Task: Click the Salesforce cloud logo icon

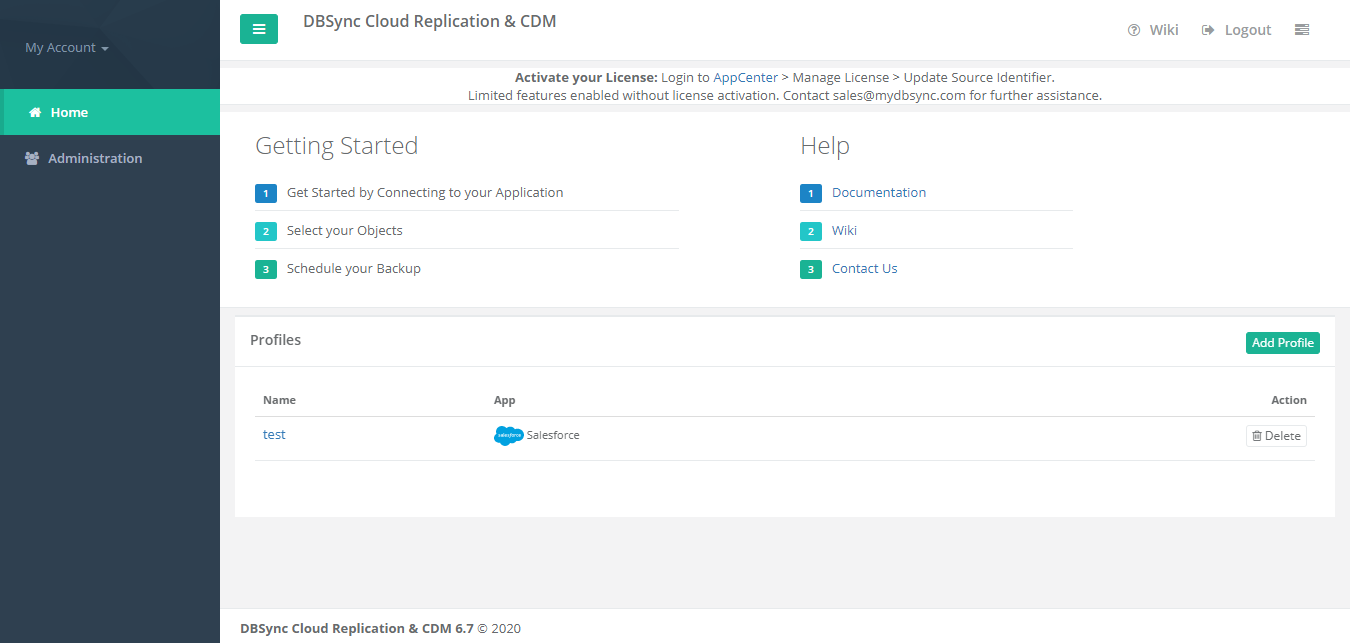Action: tap(508, 436)
